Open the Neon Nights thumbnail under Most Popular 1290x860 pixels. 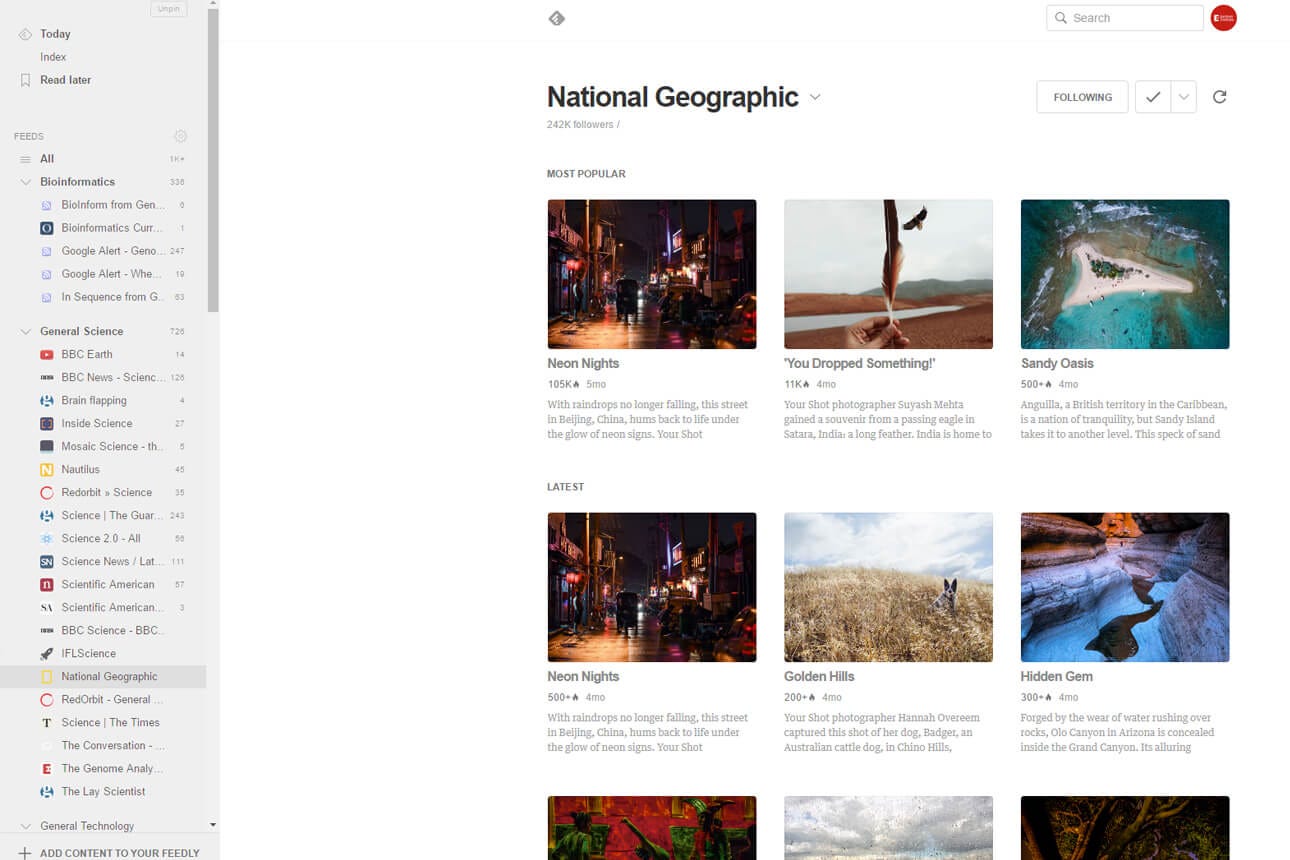coord(652,274)
